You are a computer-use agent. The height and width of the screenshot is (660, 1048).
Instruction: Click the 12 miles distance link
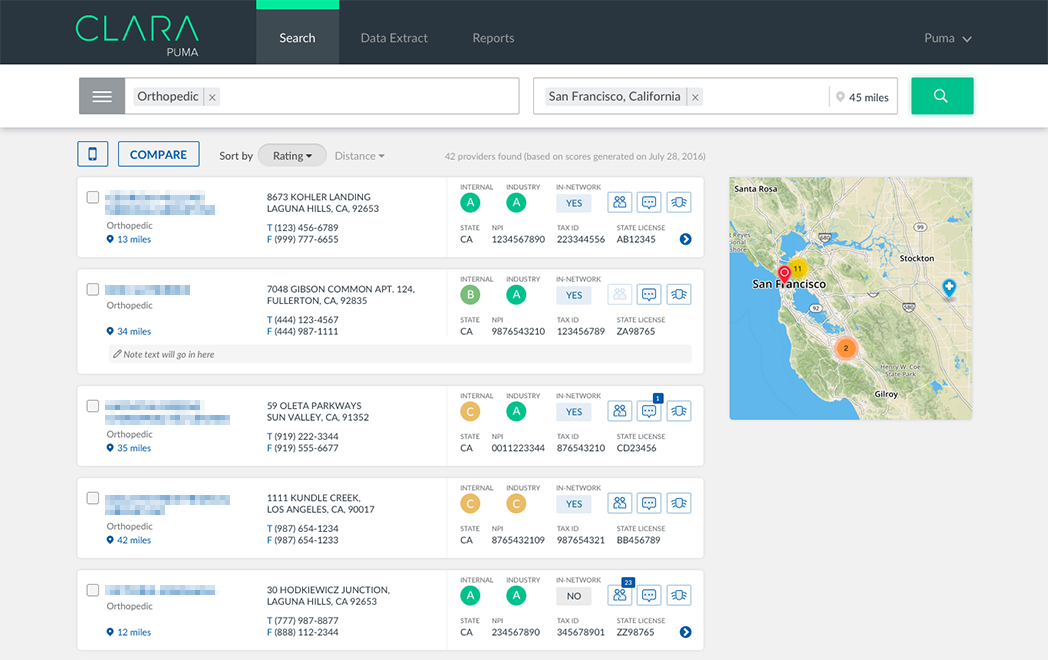(x=129, y=633)
